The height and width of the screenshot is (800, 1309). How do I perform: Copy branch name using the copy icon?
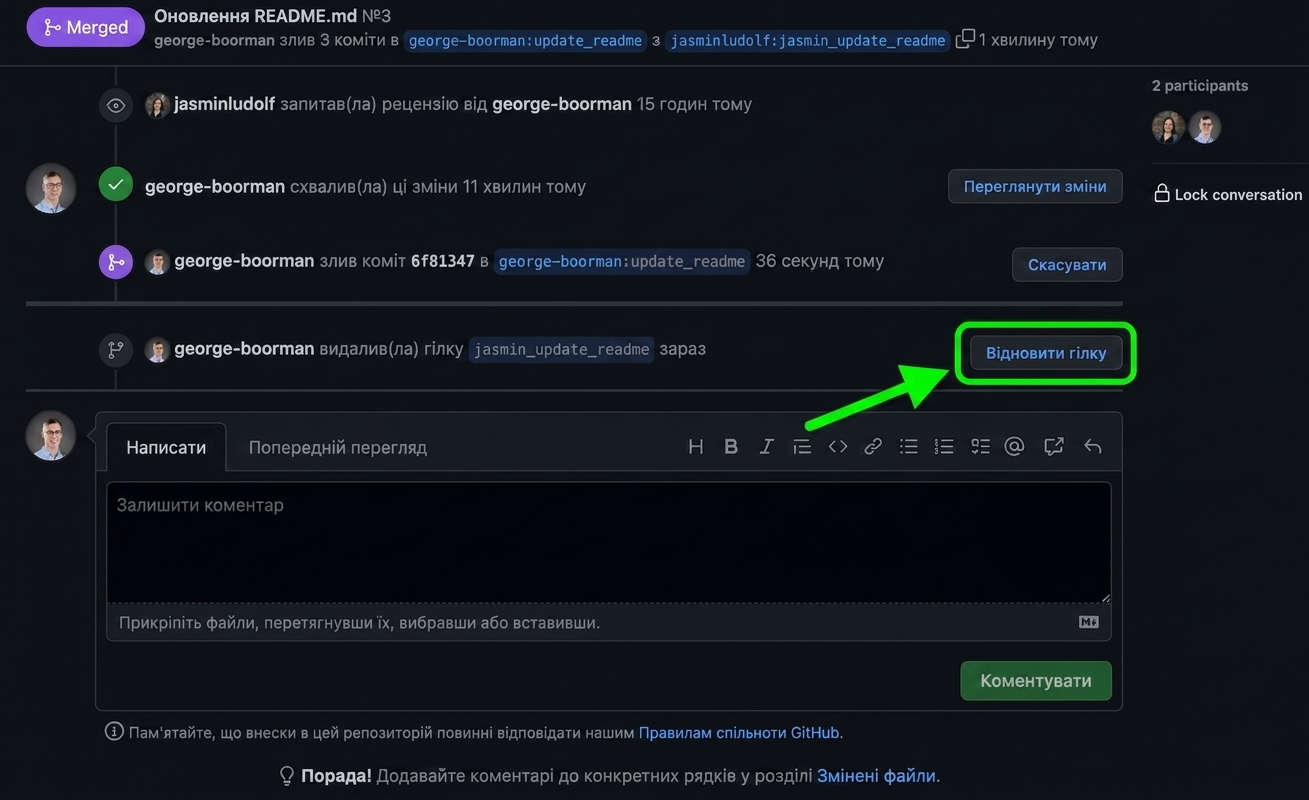pyautogui.click(x=965, y=39)
